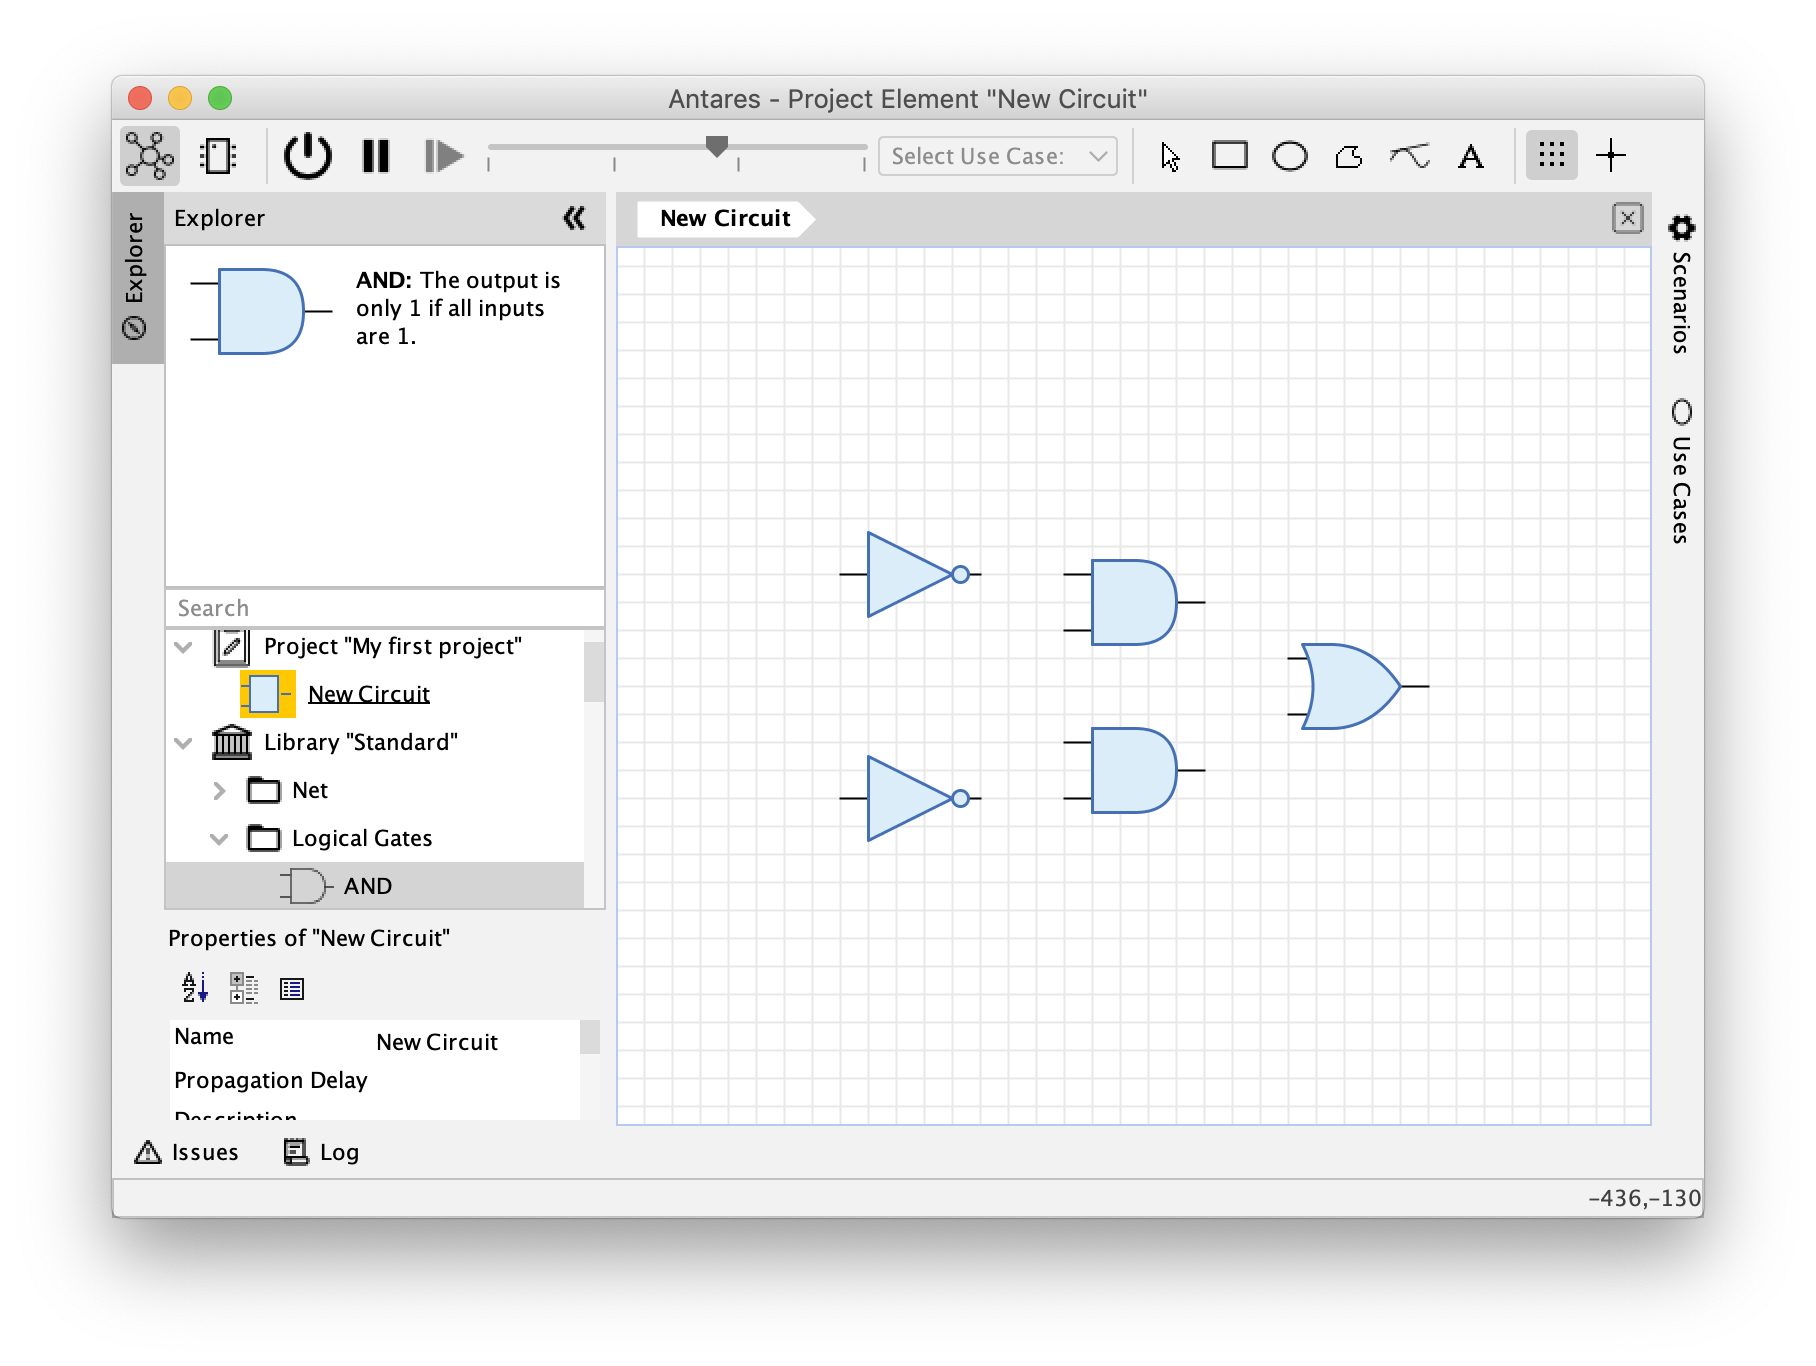Open the Select Use Case dropdown
This screenshot has width=1816, height=1366.
pos(998,156)
